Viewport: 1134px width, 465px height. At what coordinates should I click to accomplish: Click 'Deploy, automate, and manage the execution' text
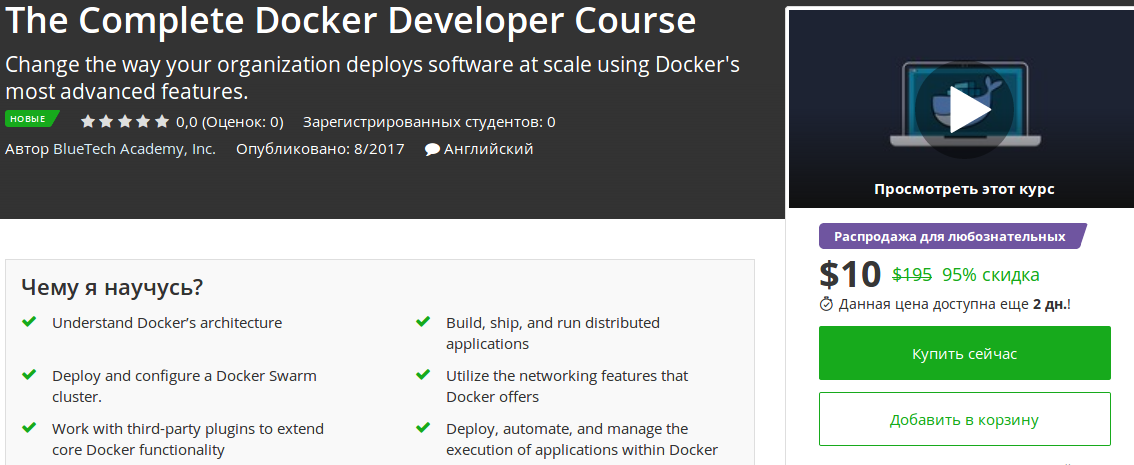[x=582, y=439]
